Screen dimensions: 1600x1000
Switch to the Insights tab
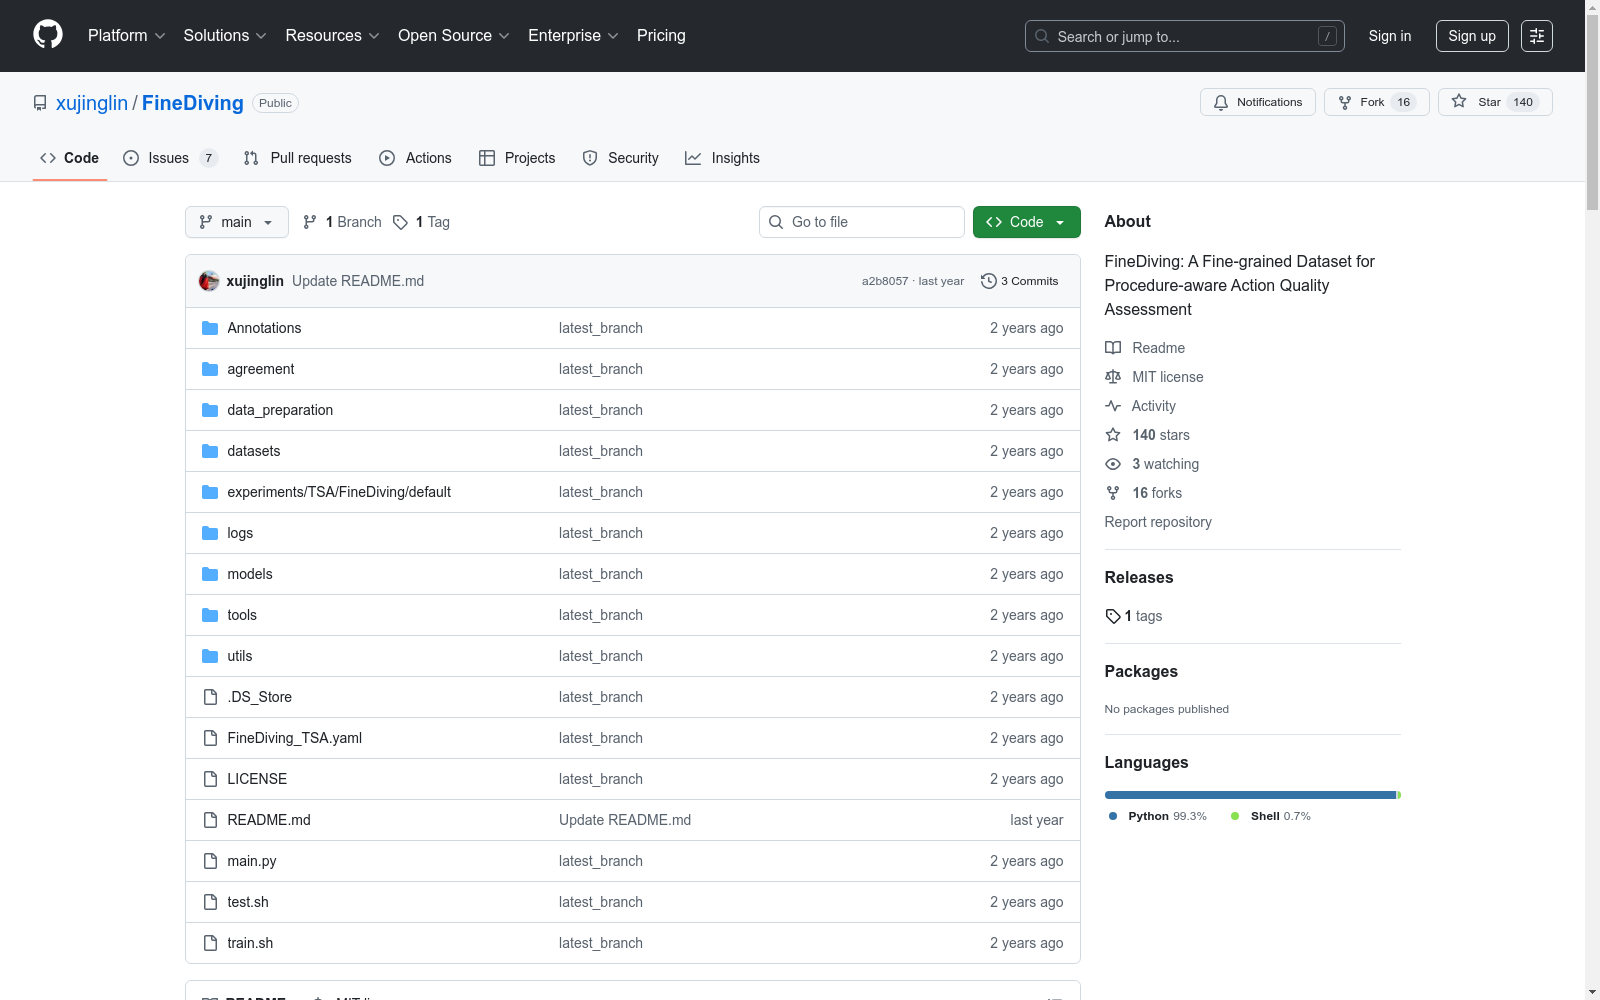[722, 158]
